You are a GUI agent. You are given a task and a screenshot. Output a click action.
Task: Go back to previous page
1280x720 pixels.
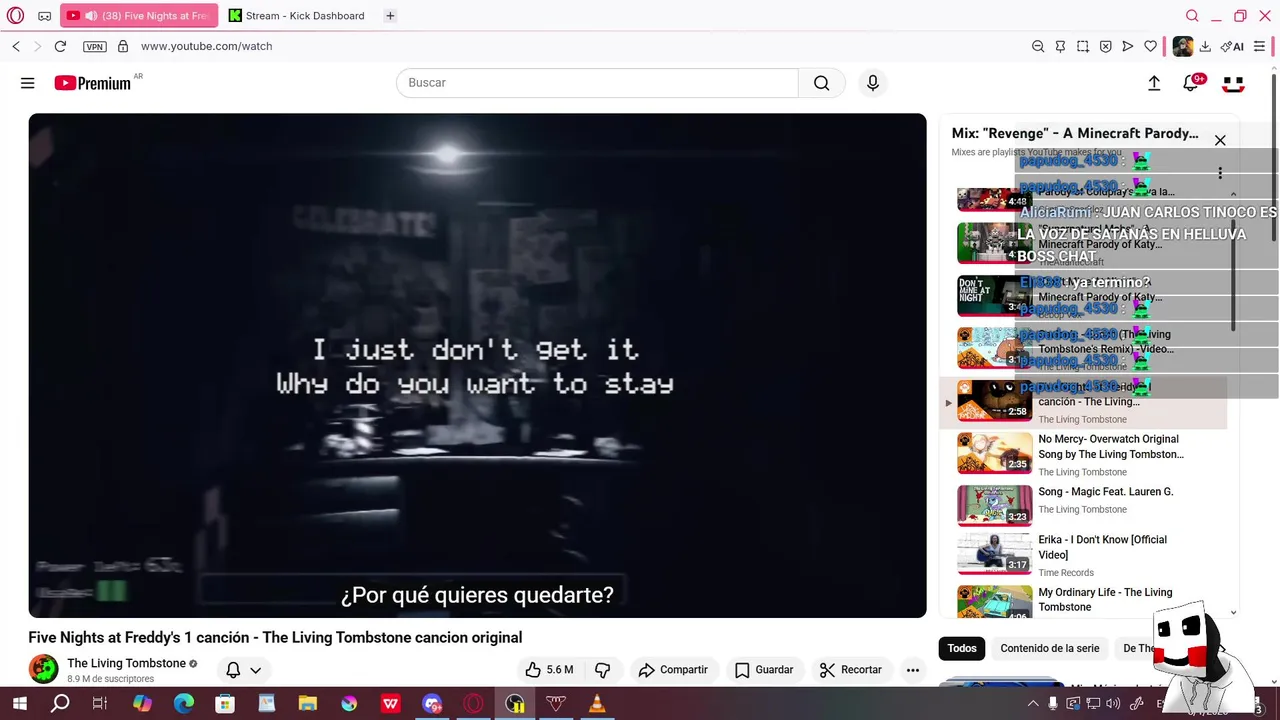pos(16,46)
